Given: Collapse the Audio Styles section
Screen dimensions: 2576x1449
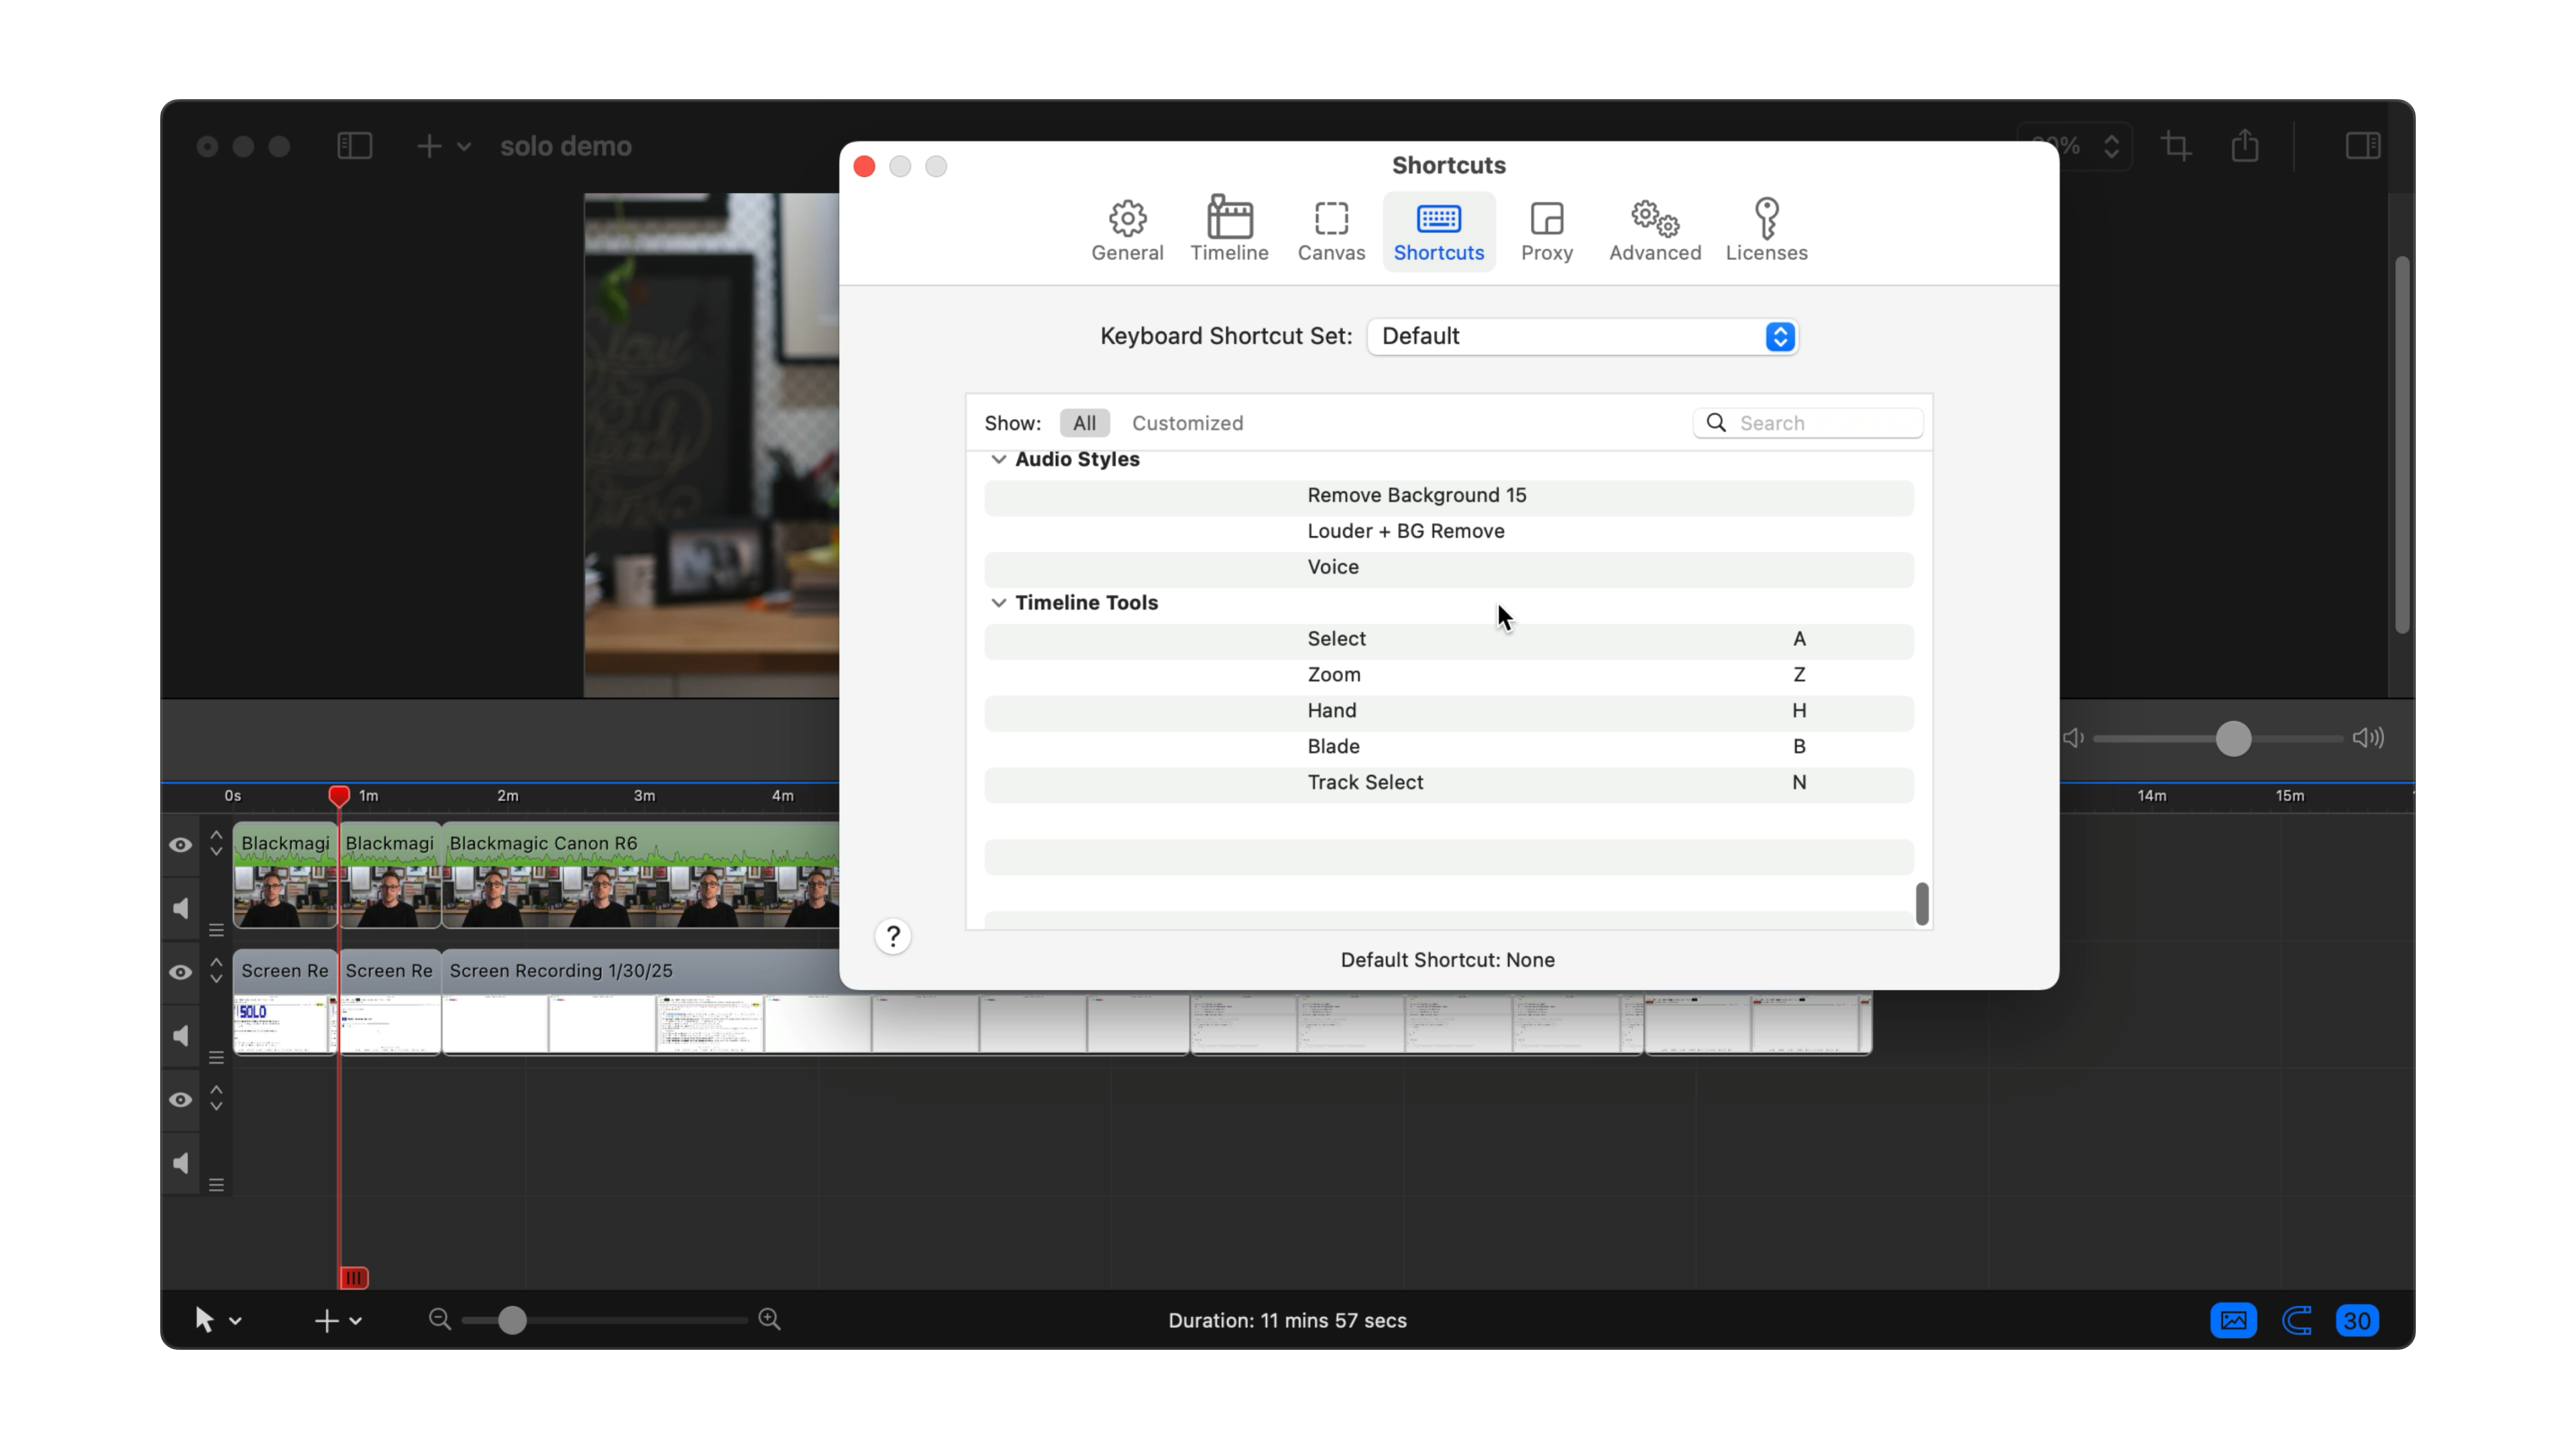Looking at the screenshot, I should pos(998,459).
